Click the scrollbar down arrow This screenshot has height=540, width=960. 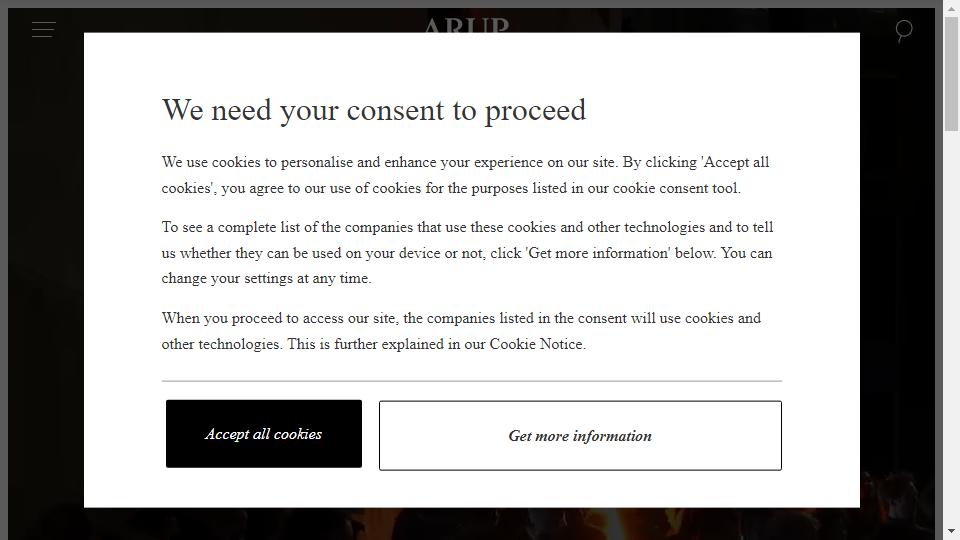[951, 531]
